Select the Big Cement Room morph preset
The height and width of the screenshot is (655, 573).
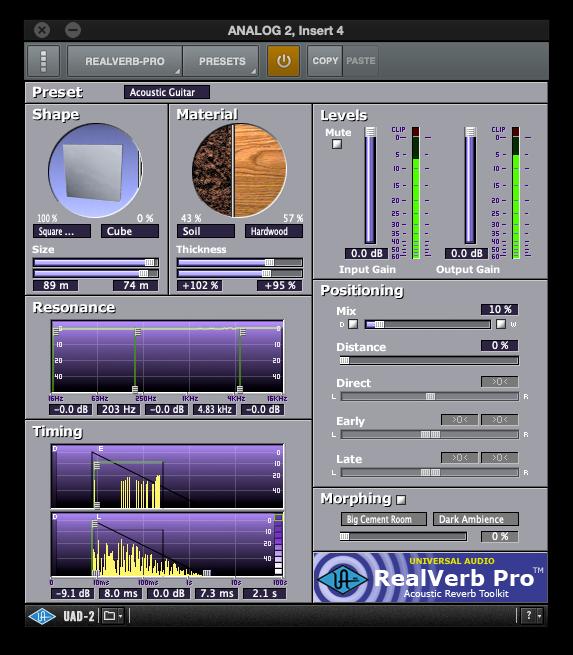point(384,519)
